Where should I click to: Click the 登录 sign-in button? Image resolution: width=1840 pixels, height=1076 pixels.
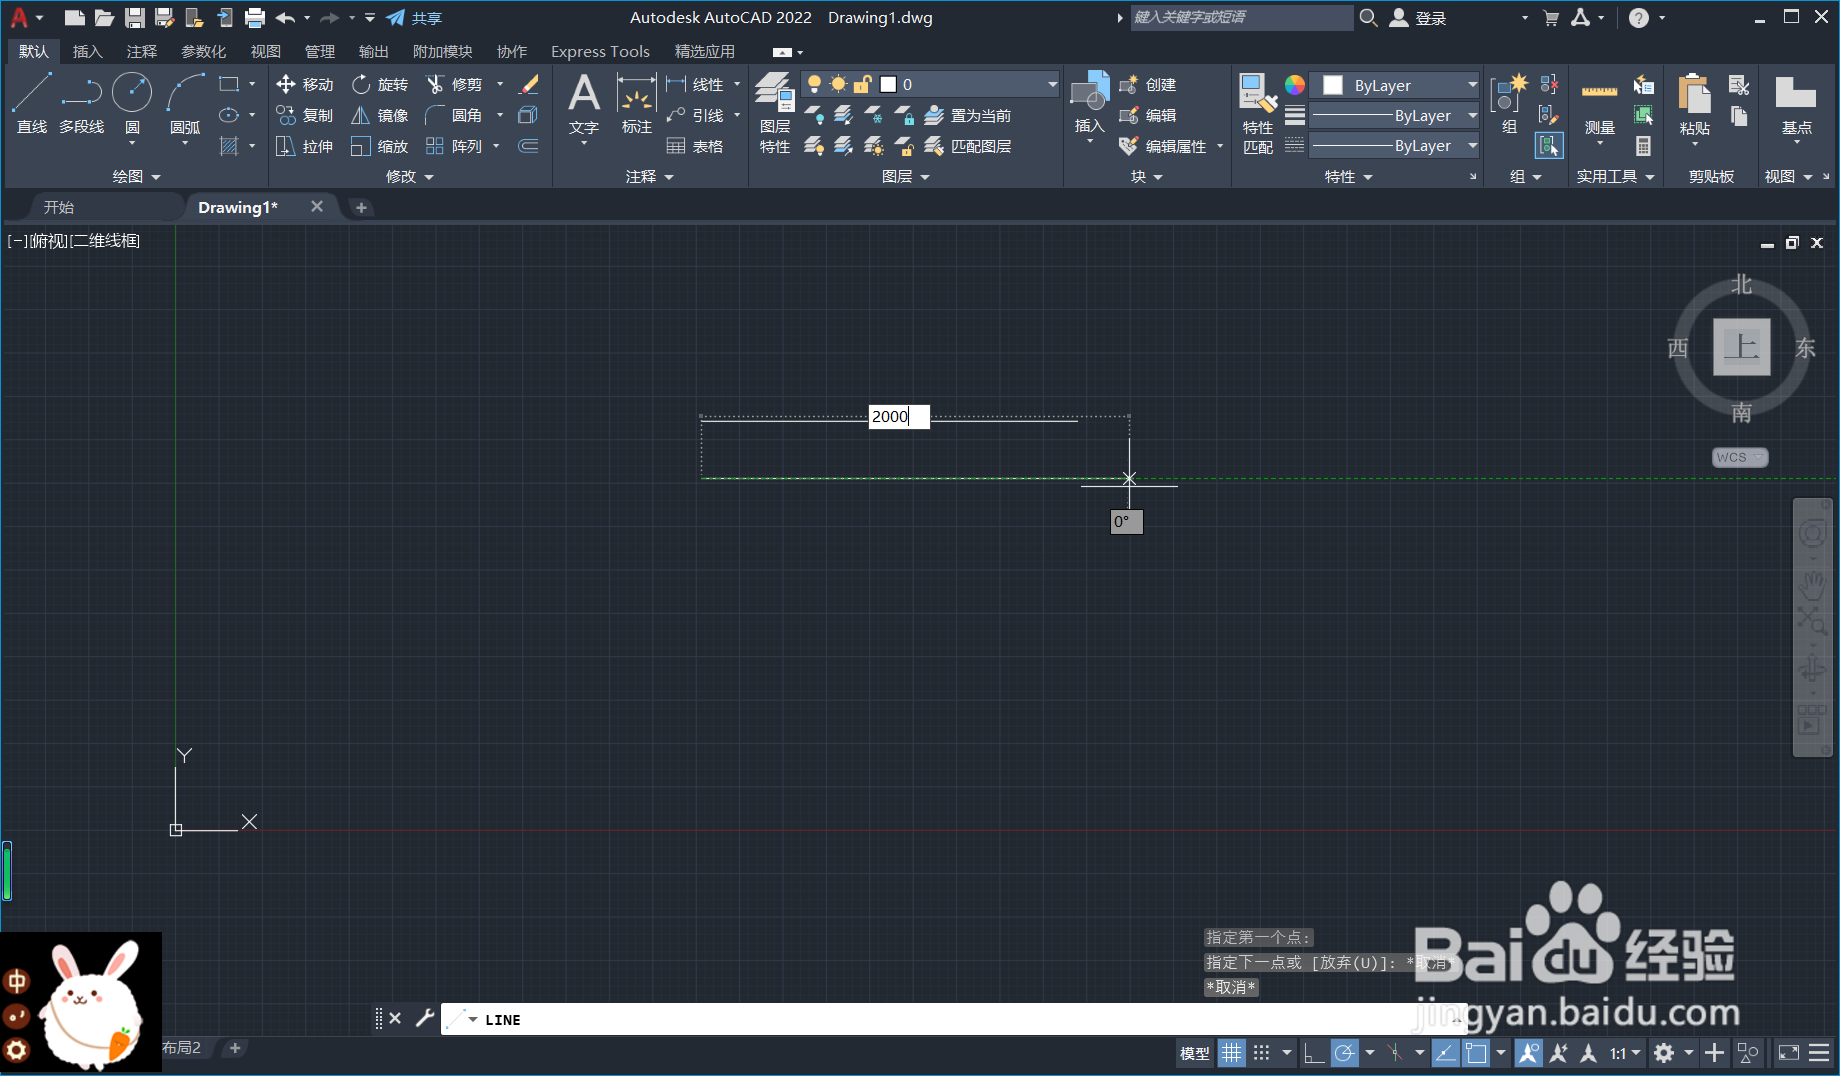(x=1419, y=18)
